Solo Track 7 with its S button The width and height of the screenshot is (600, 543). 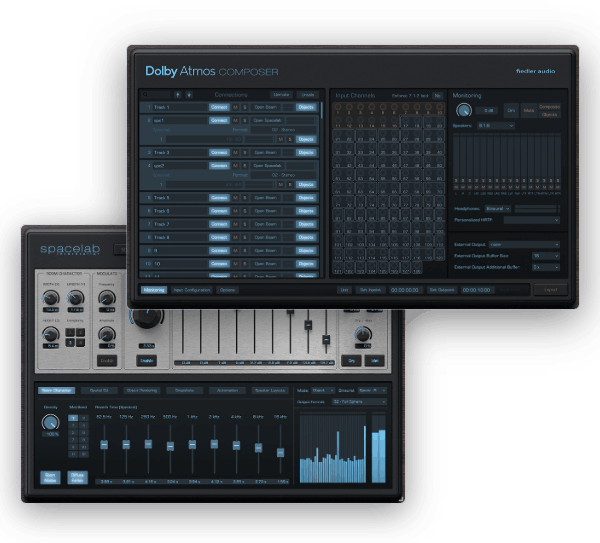[245, 224]
